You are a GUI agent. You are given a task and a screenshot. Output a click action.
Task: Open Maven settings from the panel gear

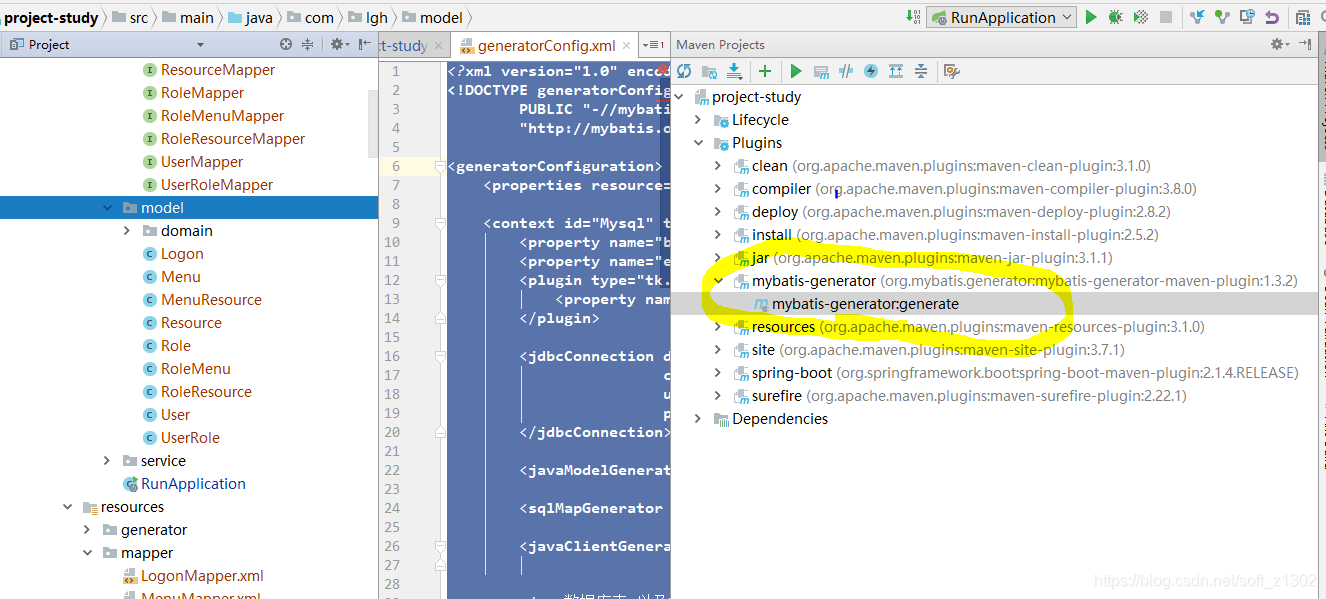[950, 70]
